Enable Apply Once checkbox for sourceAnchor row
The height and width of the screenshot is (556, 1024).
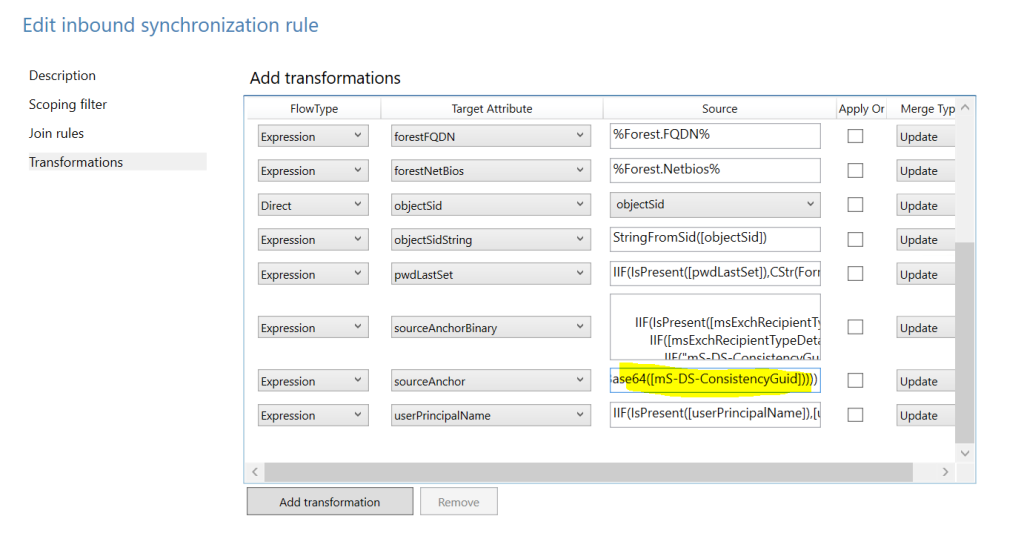pos(855,380)
